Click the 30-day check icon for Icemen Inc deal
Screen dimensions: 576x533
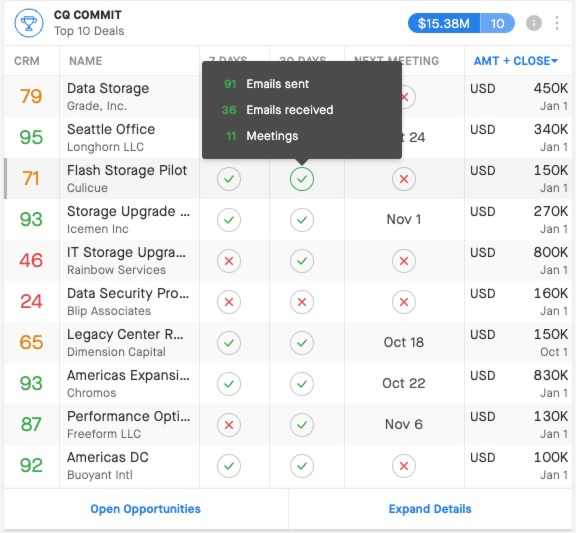[302, 220]
